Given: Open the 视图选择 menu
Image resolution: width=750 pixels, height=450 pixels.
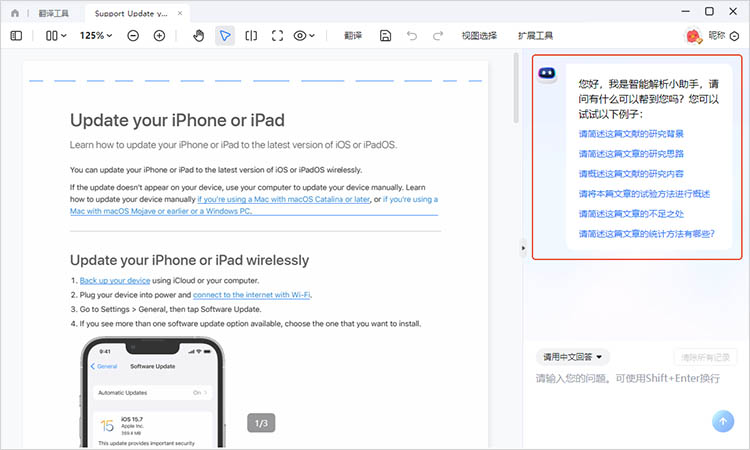Looking at the screenshot, I should click(479, 35).
